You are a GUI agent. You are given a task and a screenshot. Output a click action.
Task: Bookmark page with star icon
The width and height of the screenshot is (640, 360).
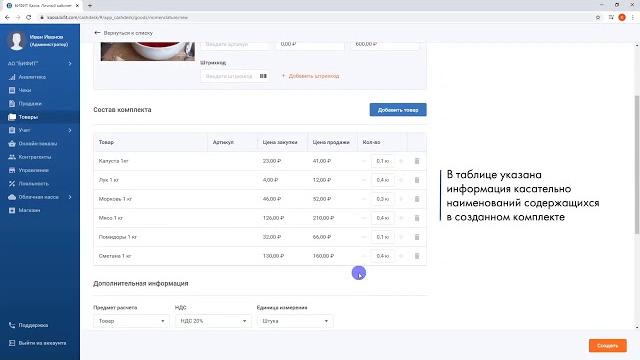point(598,18)
